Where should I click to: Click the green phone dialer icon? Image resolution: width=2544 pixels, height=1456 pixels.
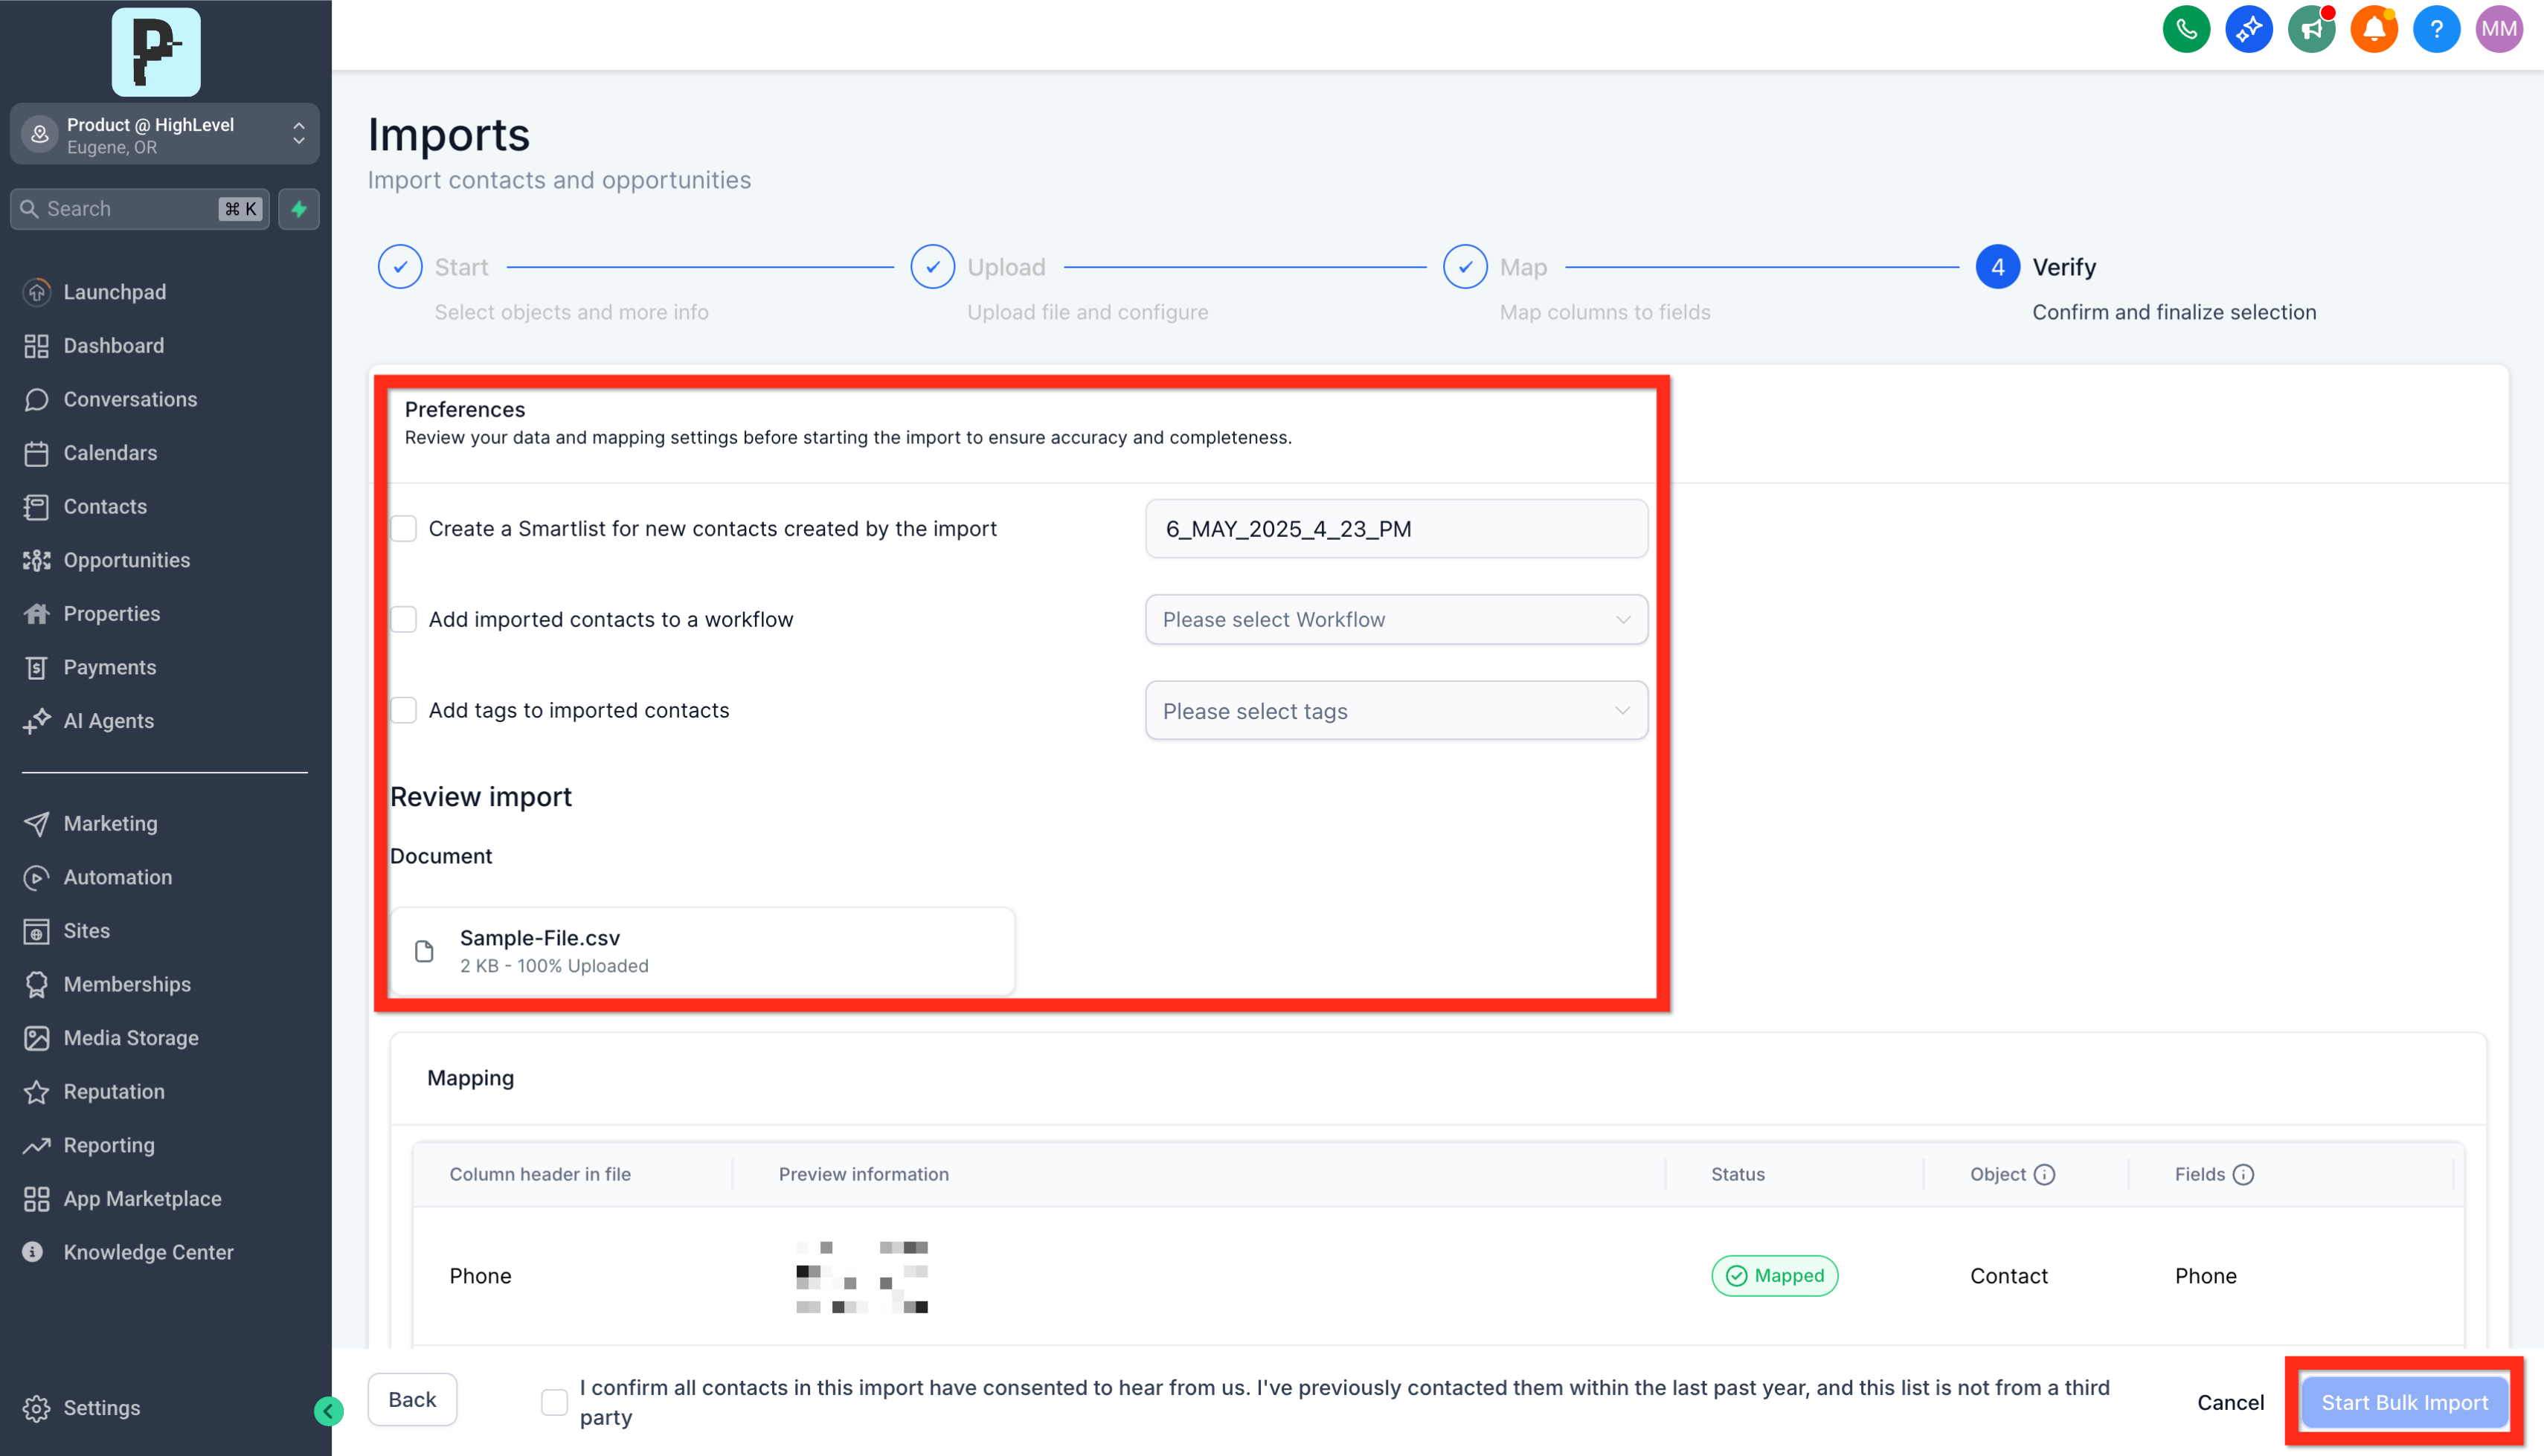tap(2186, 29)
